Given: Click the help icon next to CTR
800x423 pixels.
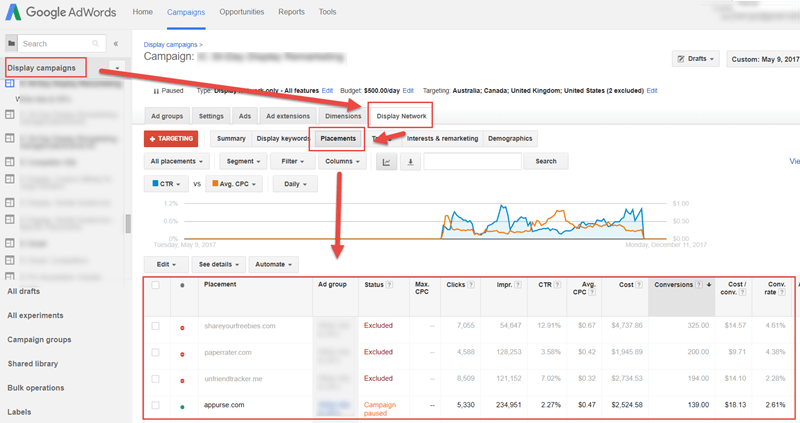Looking at the screenshot, I should point(557,285).
